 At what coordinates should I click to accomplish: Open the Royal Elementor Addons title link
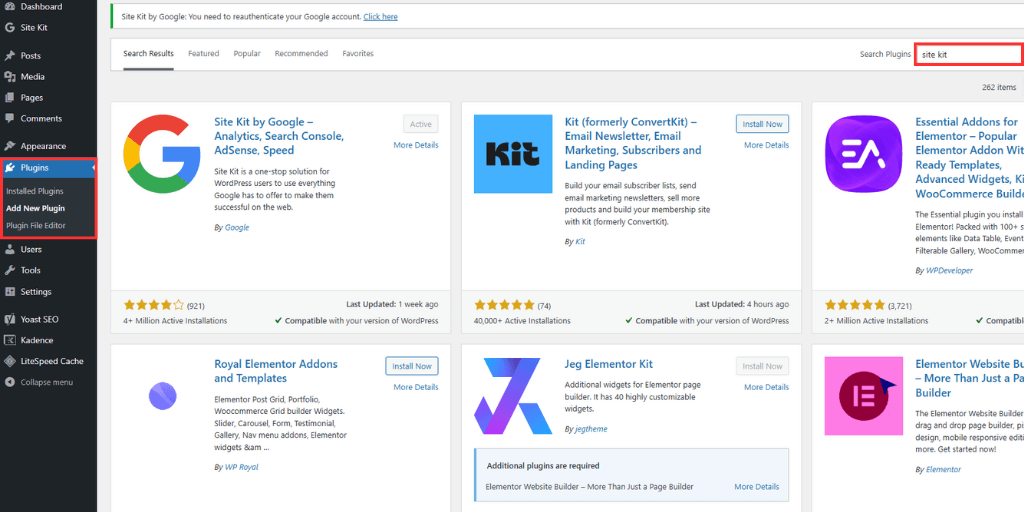tap(276, 371)
